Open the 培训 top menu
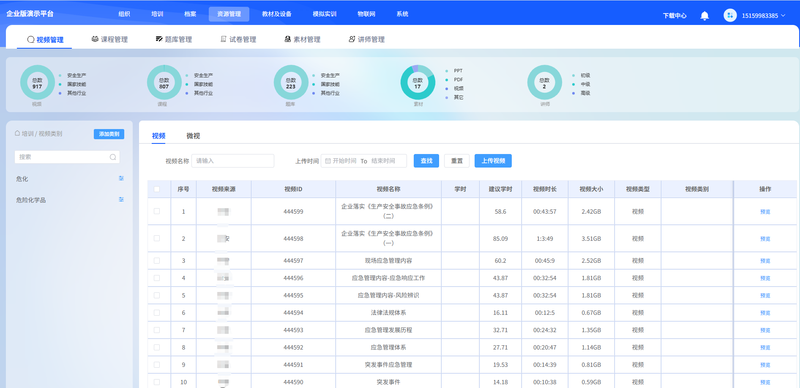The width and height of the screenshot is (800, 388). [x=157, y=14]
